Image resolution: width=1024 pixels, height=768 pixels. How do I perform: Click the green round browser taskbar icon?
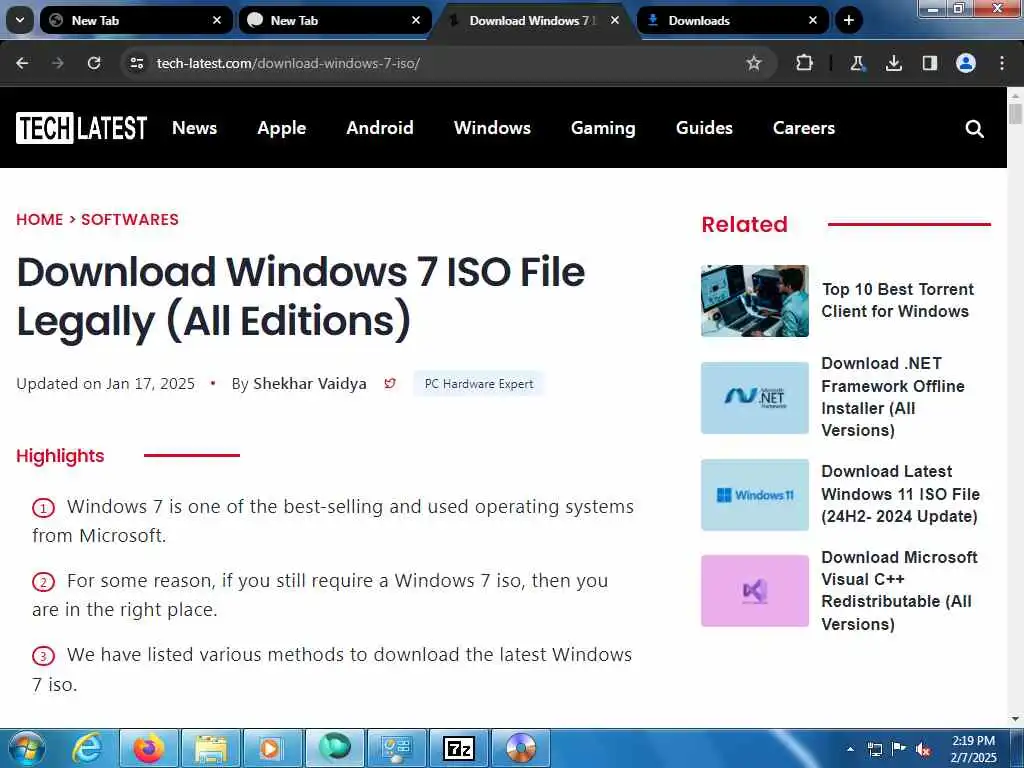(334, 748)
